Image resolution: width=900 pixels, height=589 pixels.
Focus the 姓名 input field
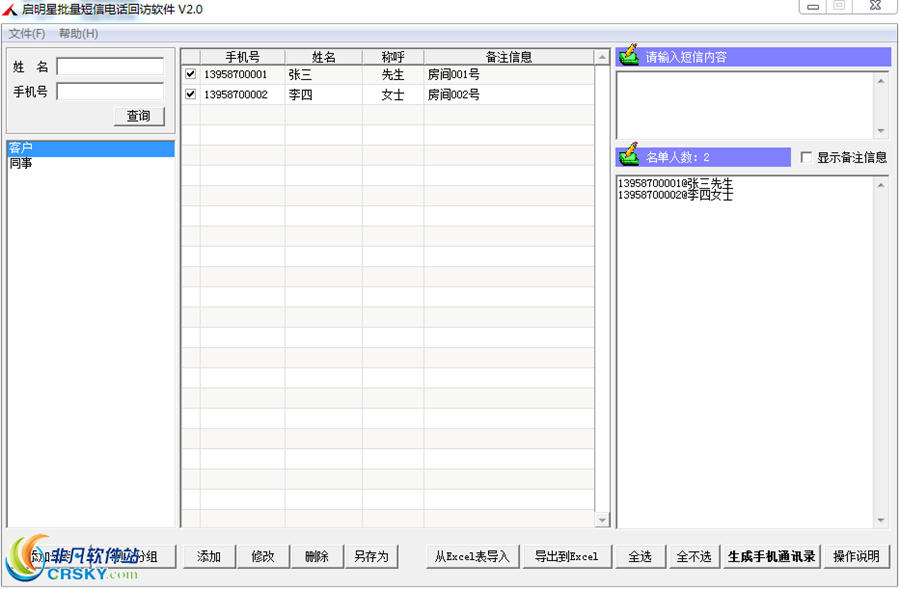click(x=110, y=67)
